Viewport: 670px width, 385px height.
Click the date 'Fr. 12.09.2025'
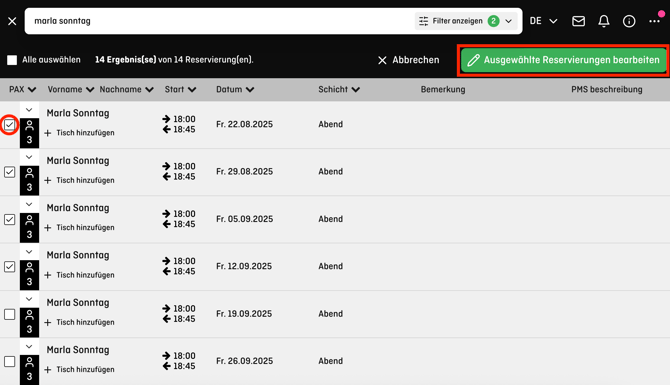click(x=244, y=266)
